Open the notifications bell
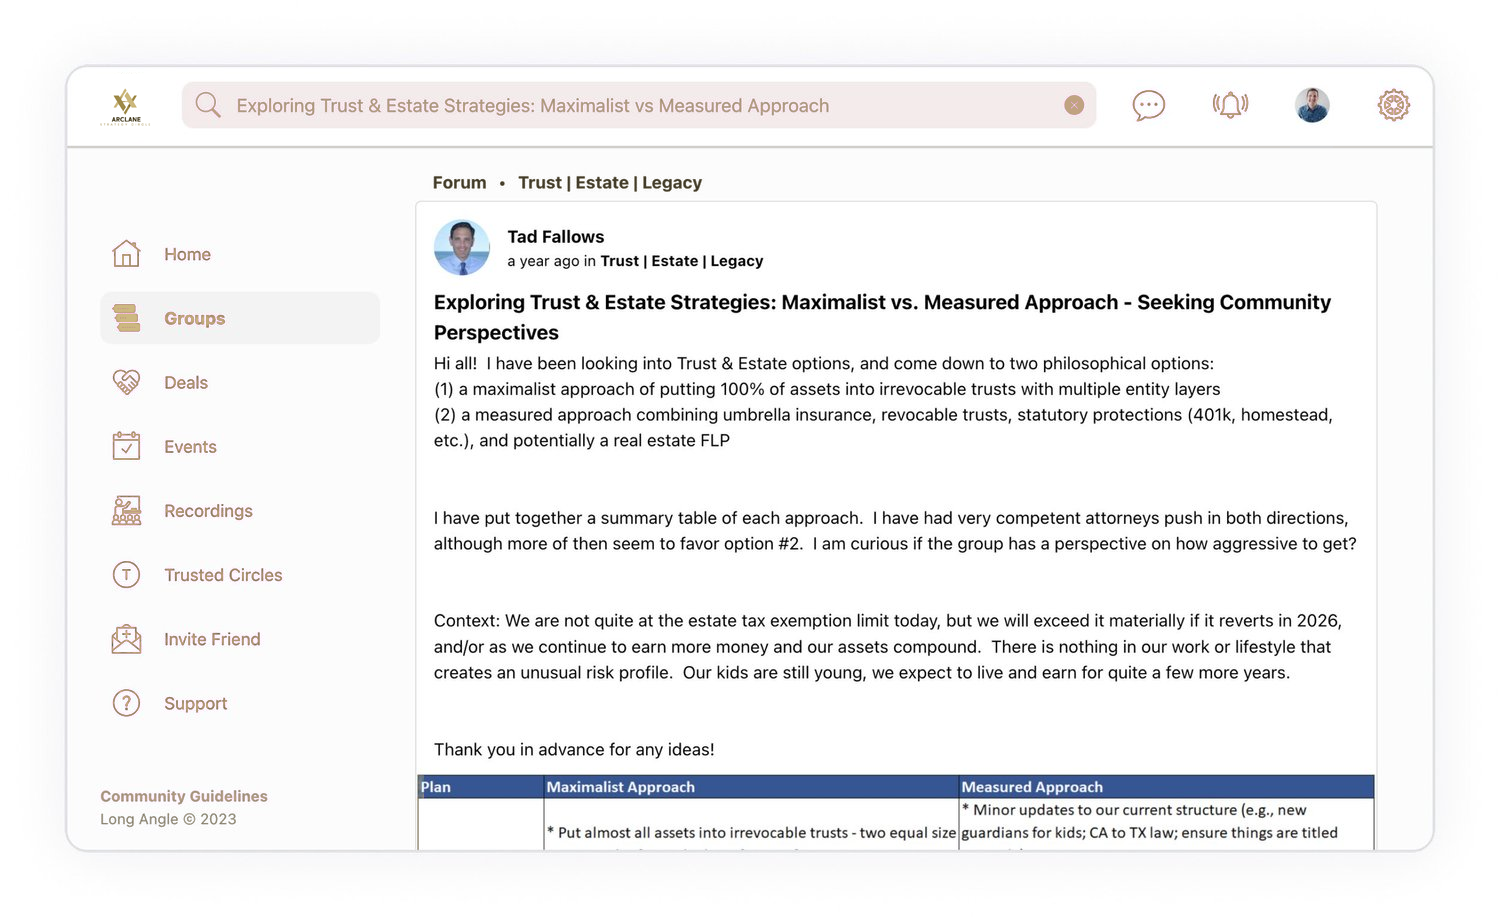 [1230, 105]
